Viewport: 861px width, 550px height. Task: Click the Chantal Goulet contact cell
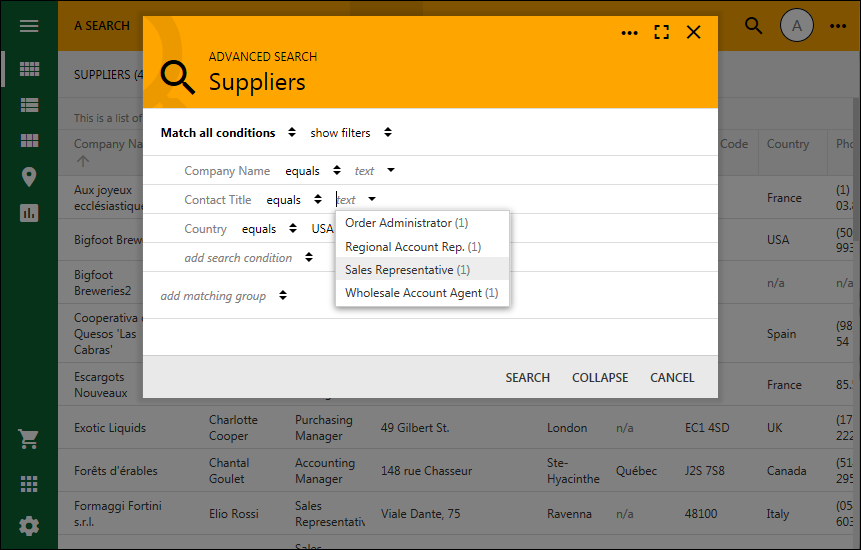click(228, 470)
